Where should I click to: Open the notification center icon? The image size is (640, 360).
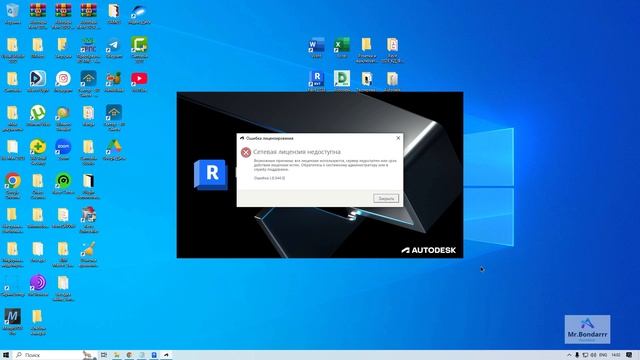click(629, 355)
